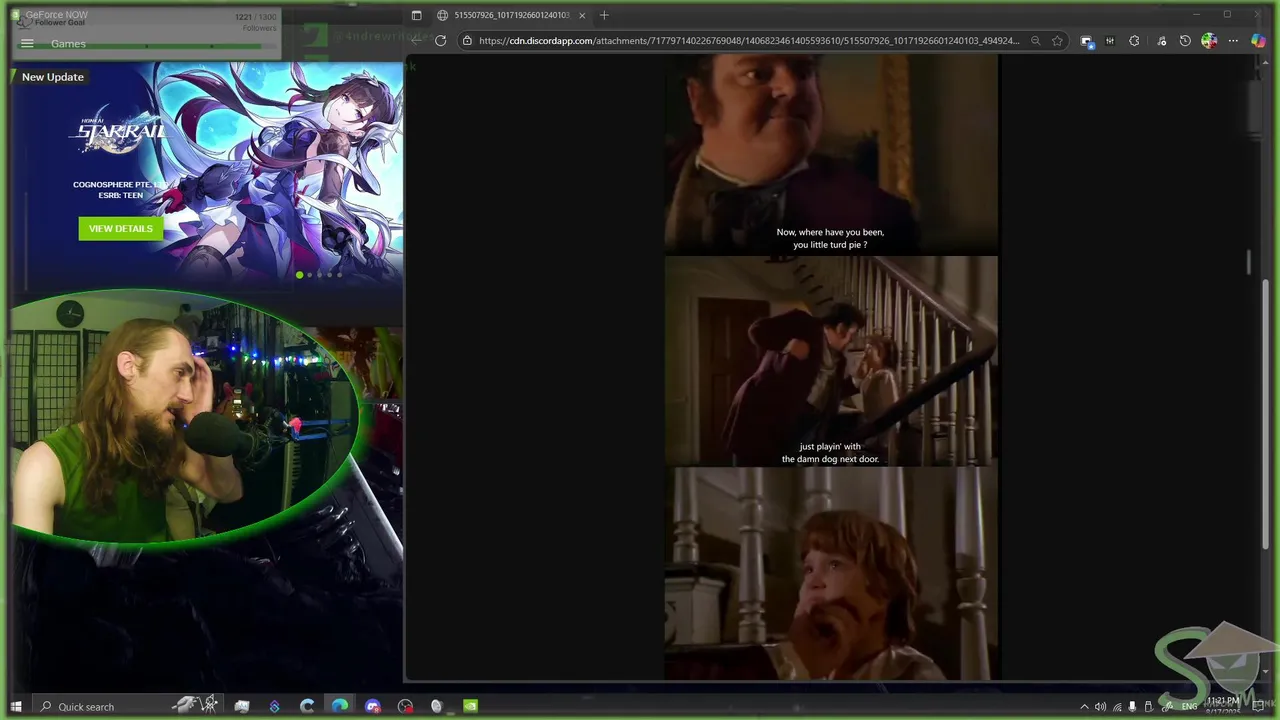Show hidden system tray icons
This screenshot has height=720, width=1280.
tap(1084, 707)
